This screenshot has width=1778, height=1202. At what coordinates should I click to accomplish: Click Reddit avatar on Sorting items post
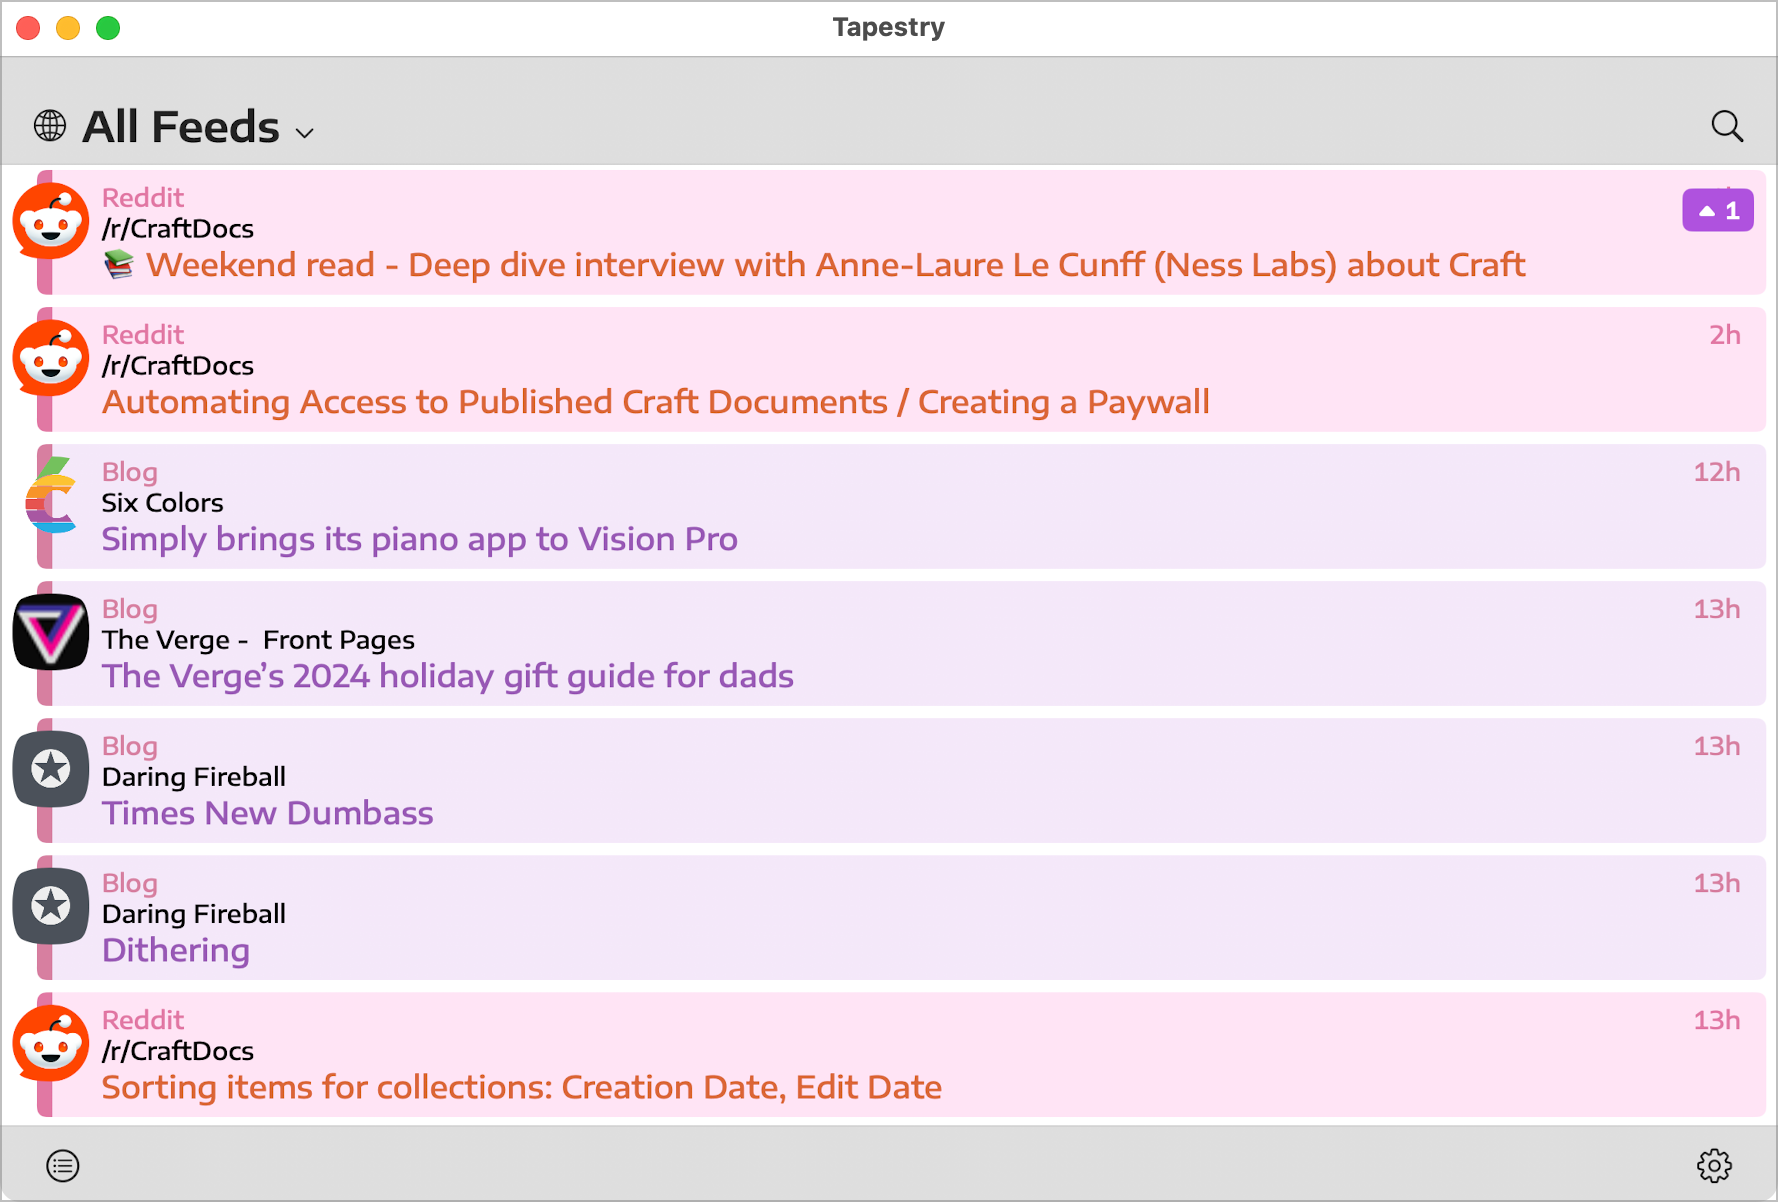[x=50, y=1043]
